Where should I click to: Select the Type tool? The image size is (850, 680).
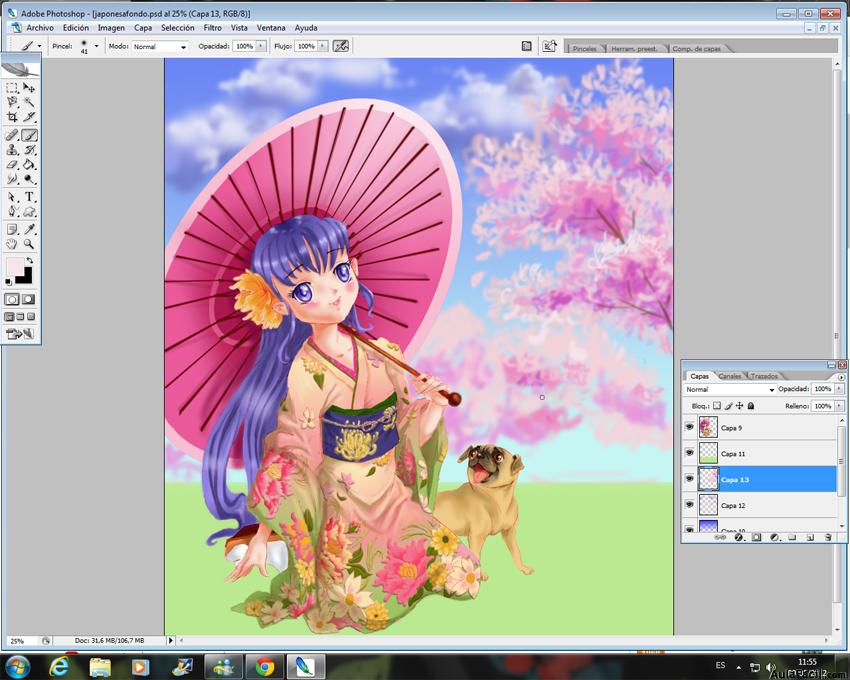click(x=29, y=197)
